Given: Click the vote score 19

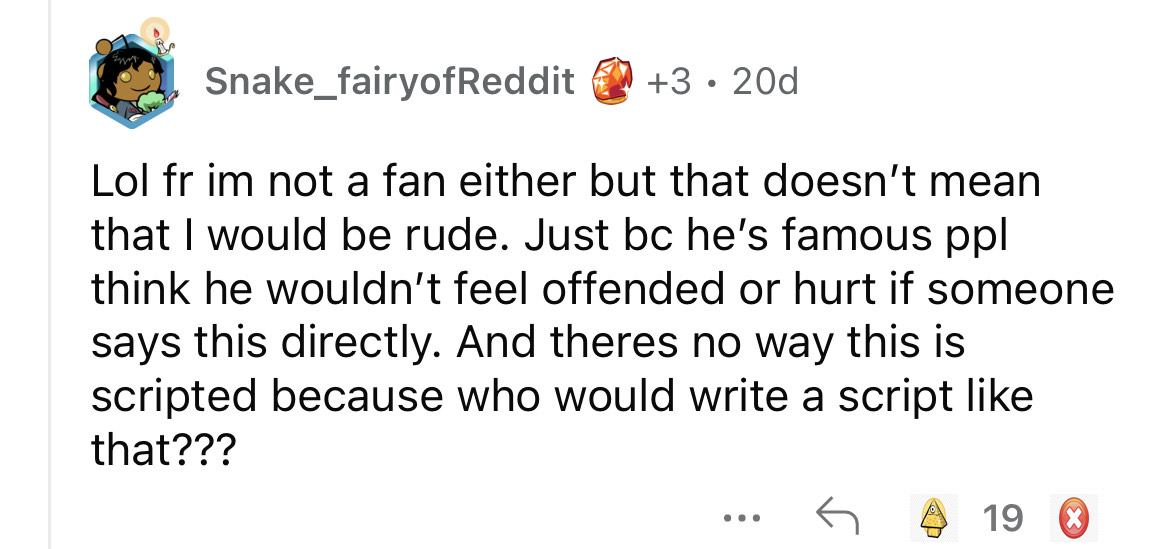Looking at the screenshot, I should (1003, 517).
